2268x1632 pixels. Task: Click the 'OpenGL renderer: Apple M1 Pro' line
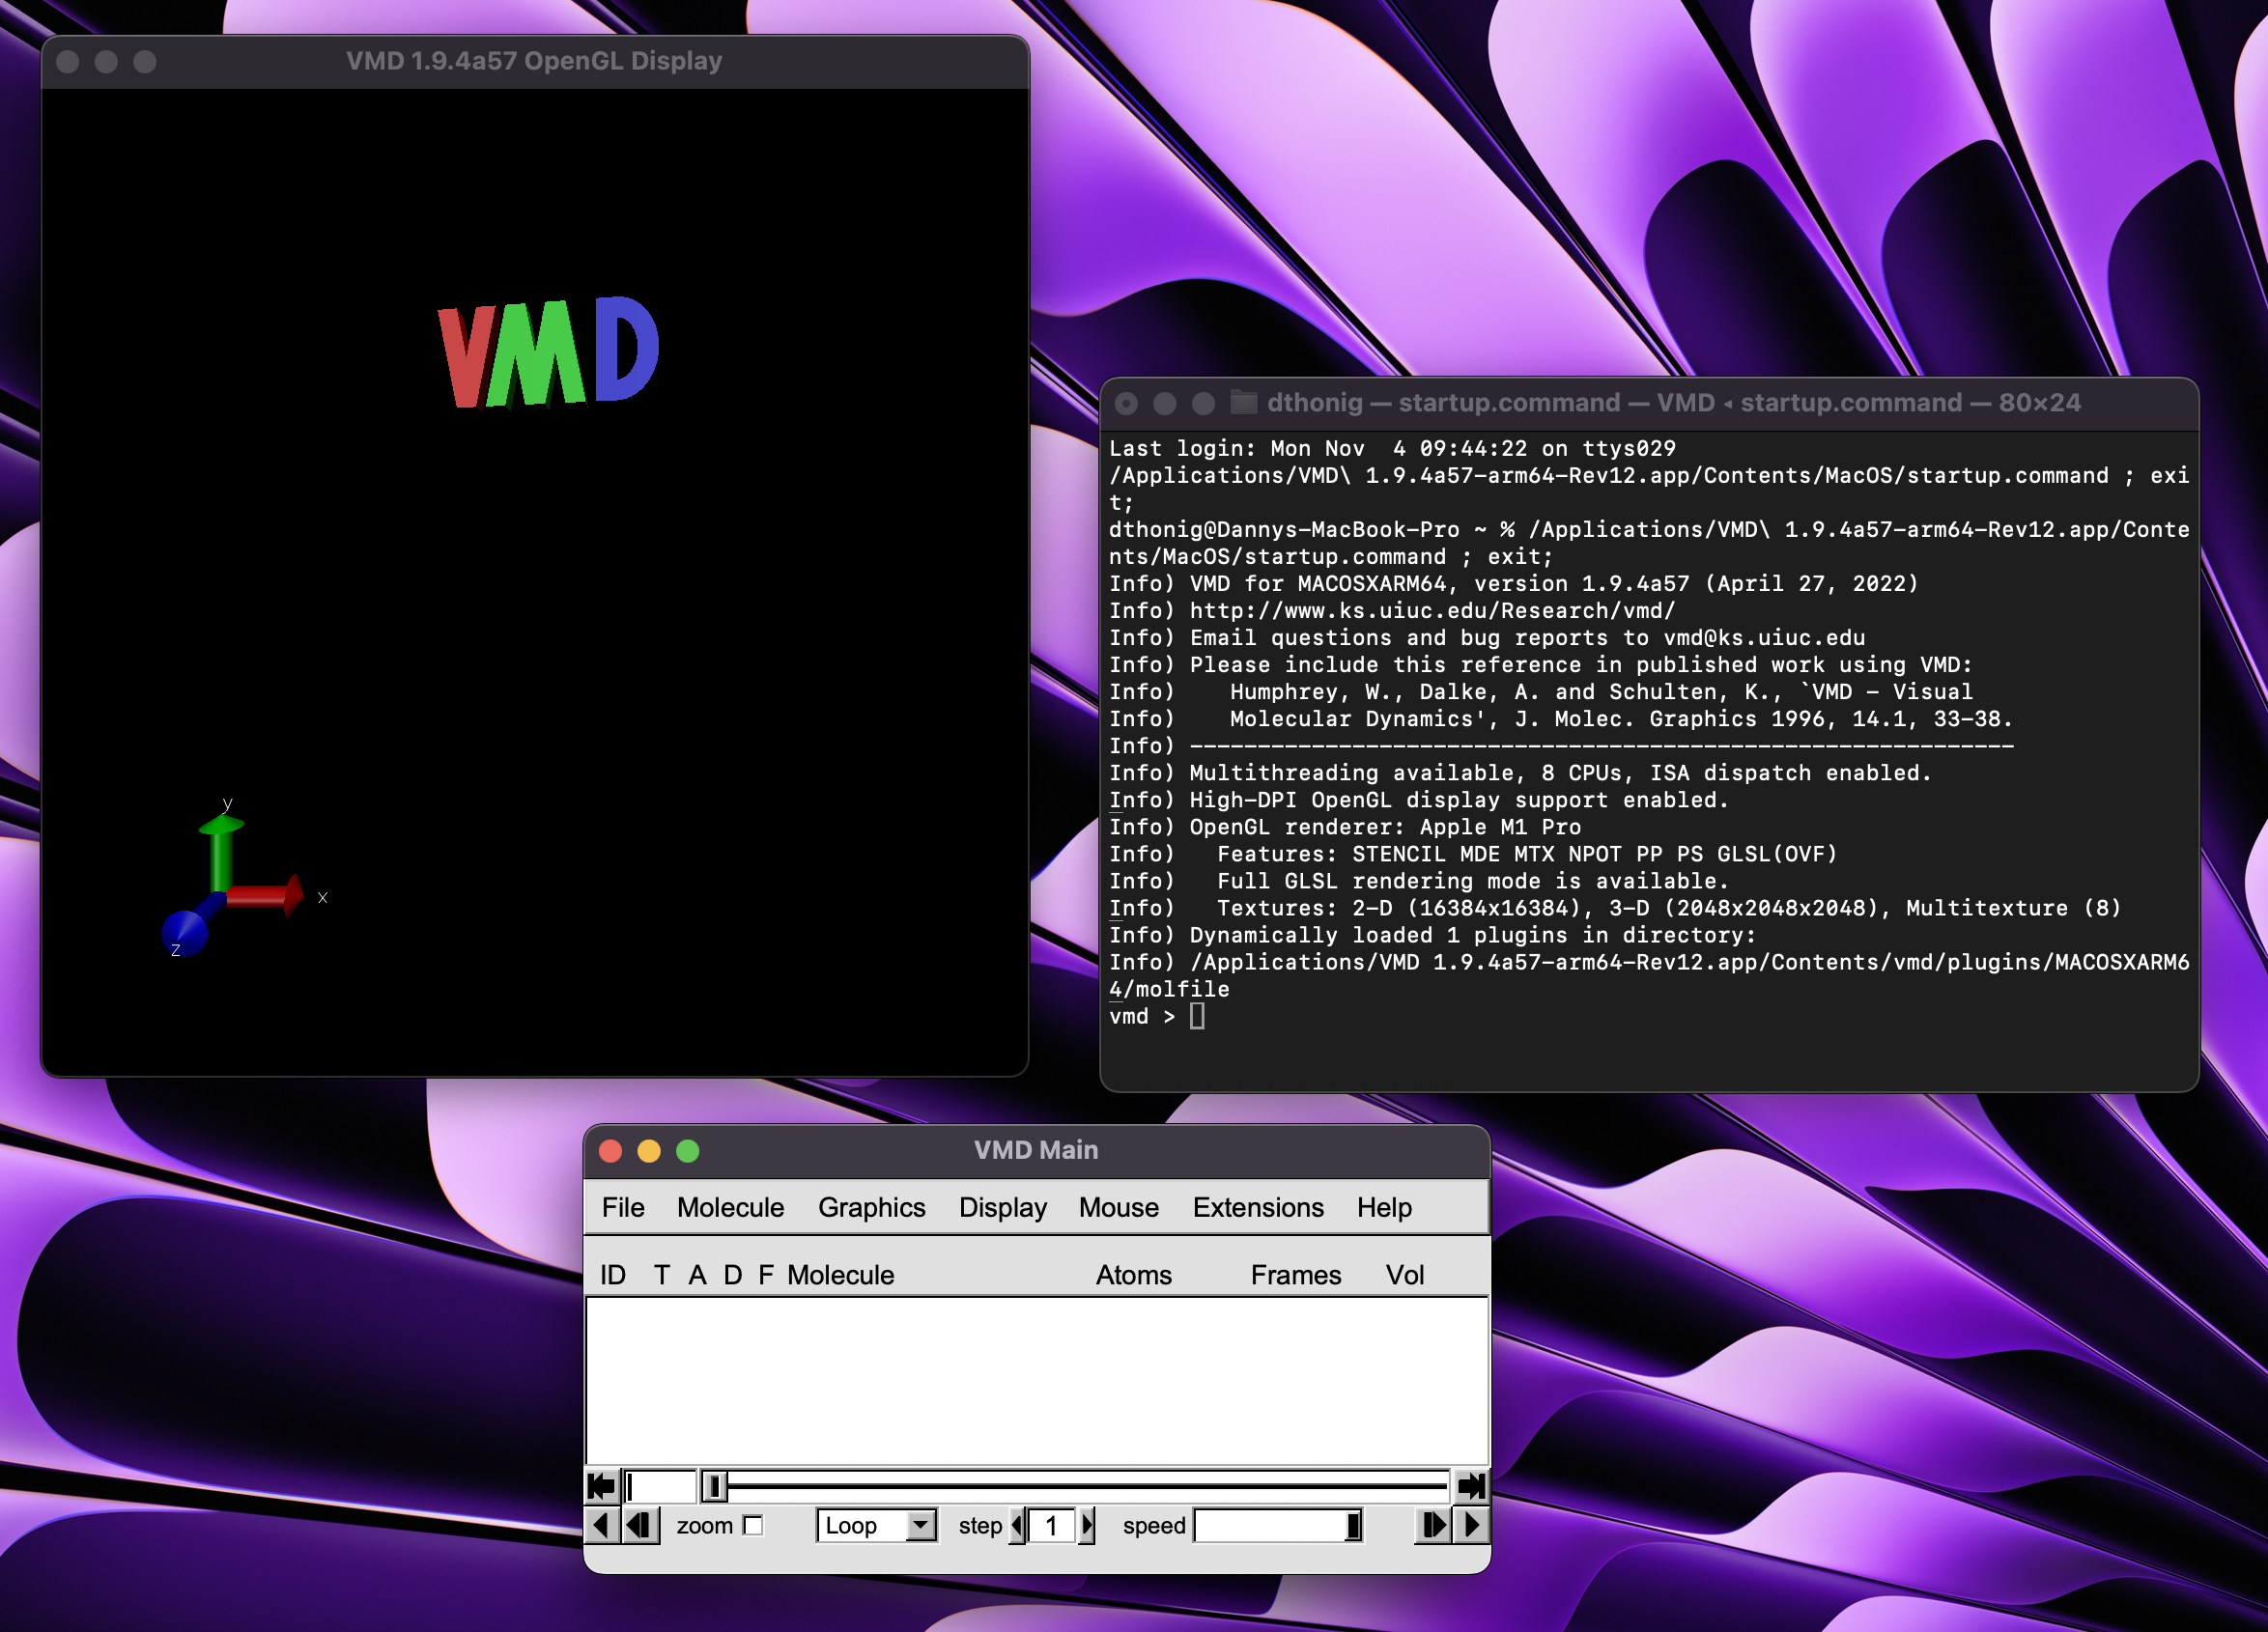pyautogui.click(x=1345, y=826)
